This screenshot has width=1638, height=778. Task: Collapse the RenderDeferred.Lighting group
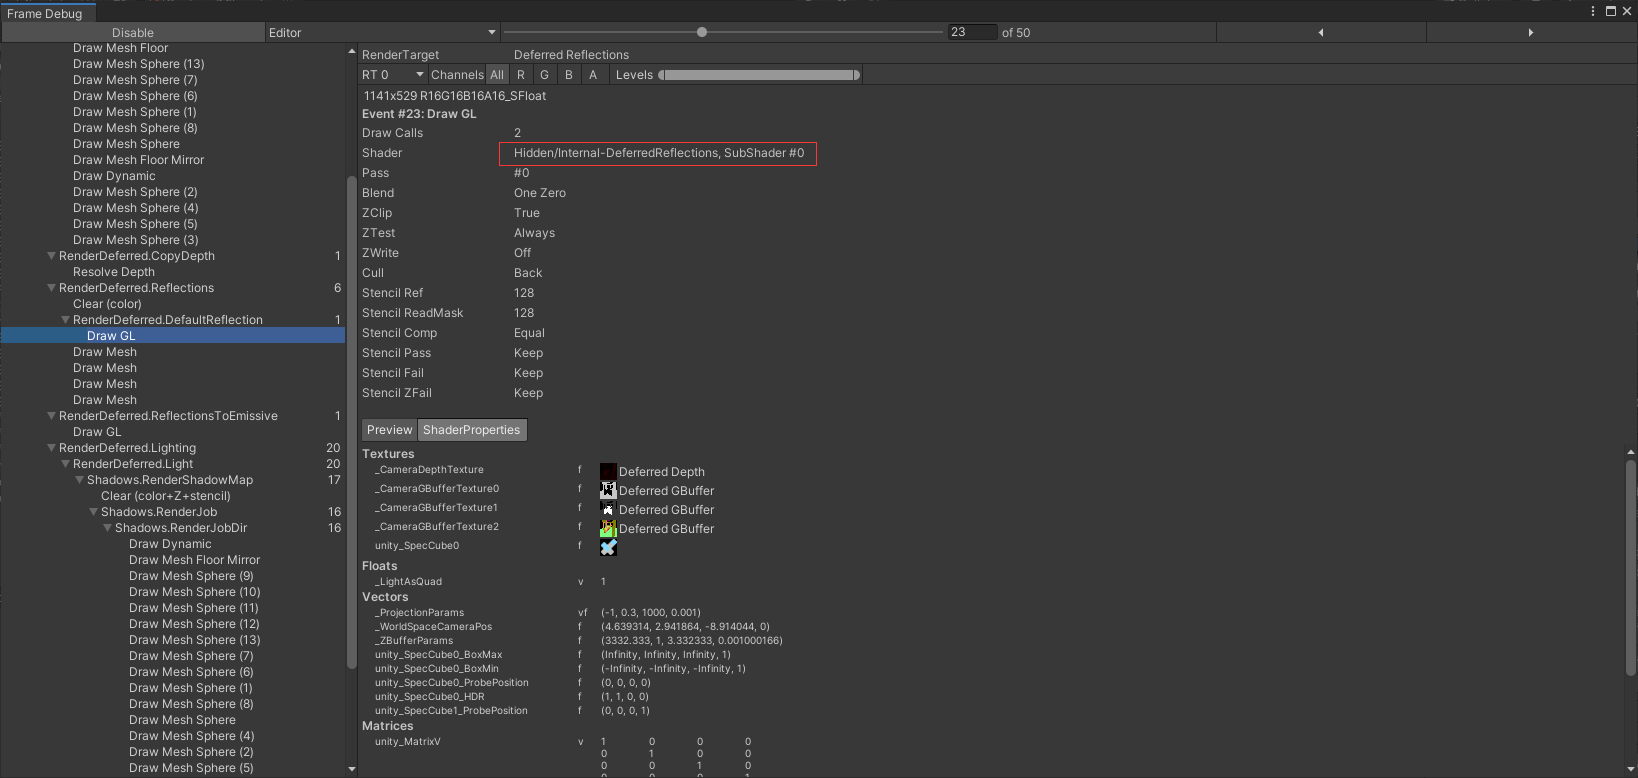[x=52, y=448]
